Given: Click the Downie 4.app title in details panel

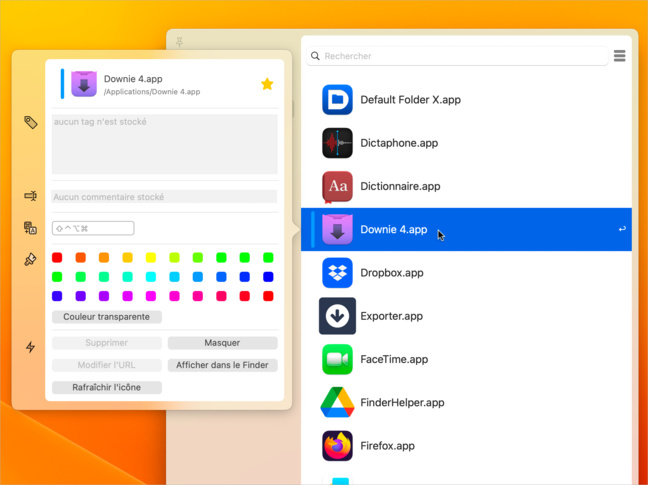Looking at the screenshot, I should tap(133, 79).
